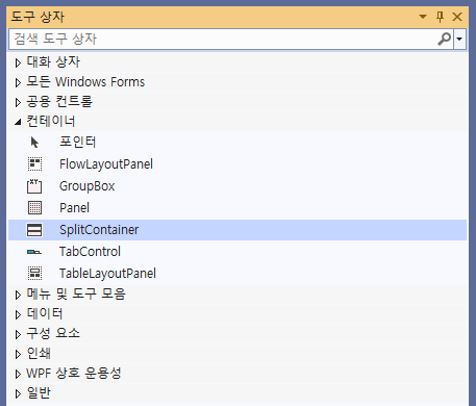The height and width of the screenshot is (406, 476).
Task: Select the pointer arrow icon
Action: click(x=34, y=142)
